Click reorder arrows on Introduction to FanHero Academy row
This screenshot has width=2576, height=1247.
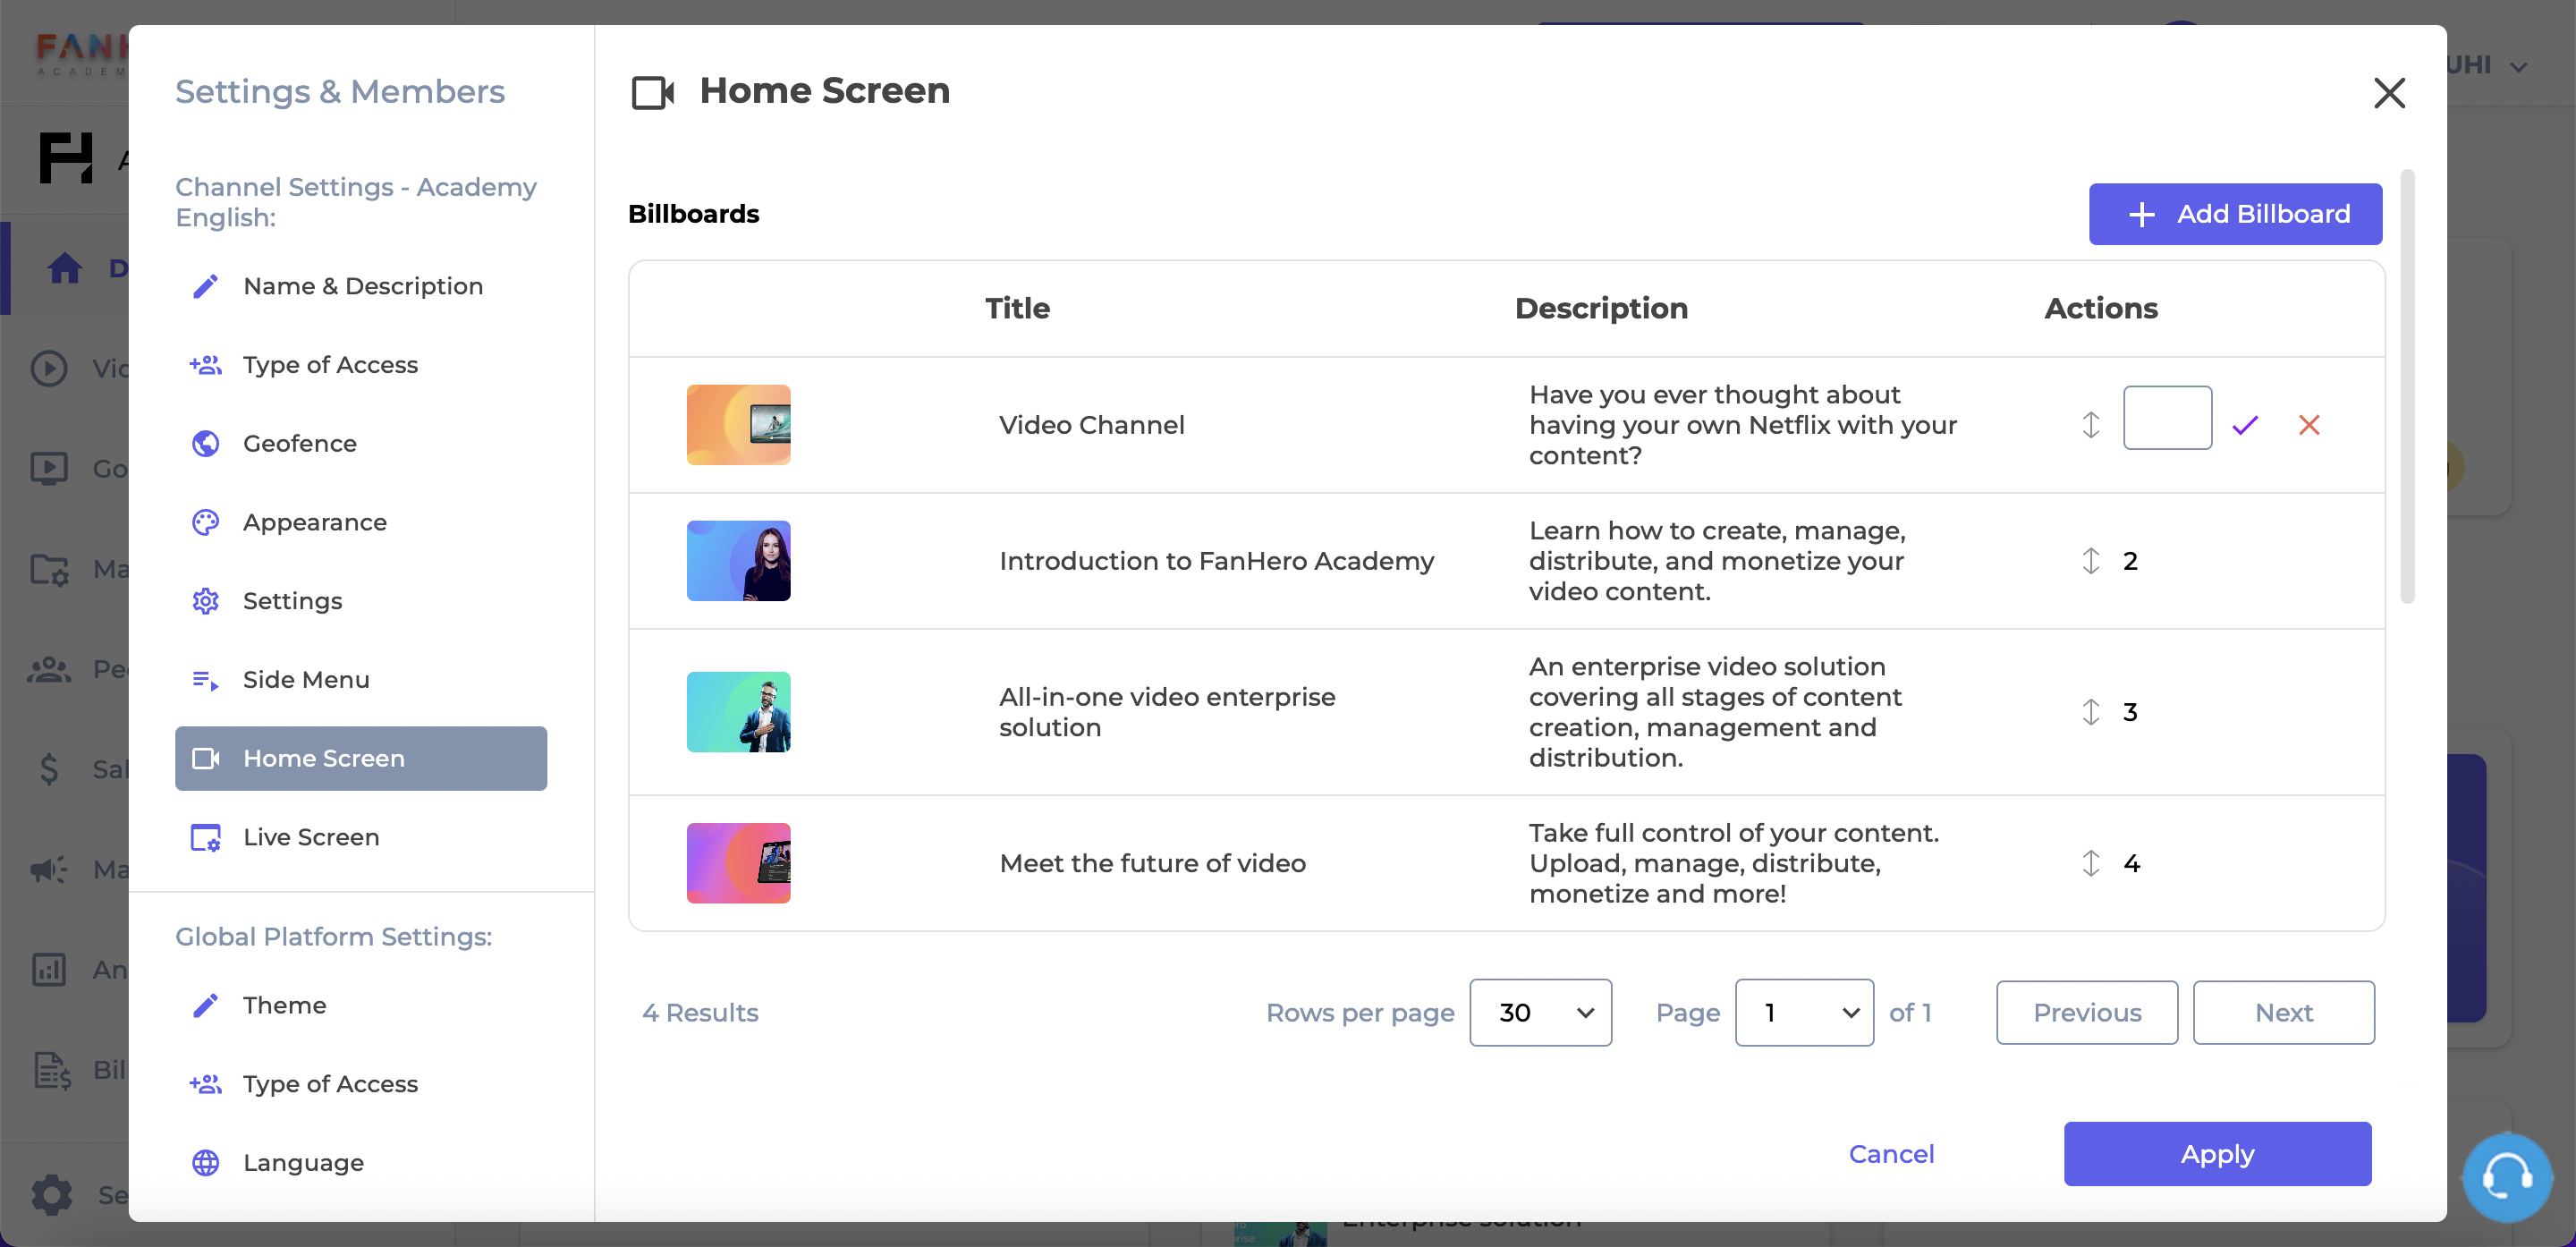(x=2091, y=561)
